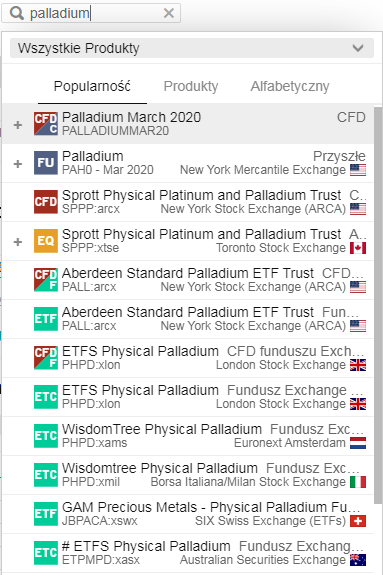The height and width of the screenshot is (575, 383).
Task: Open the Wszystkie Produkty dropdown
Action: [x=192, y=48]
